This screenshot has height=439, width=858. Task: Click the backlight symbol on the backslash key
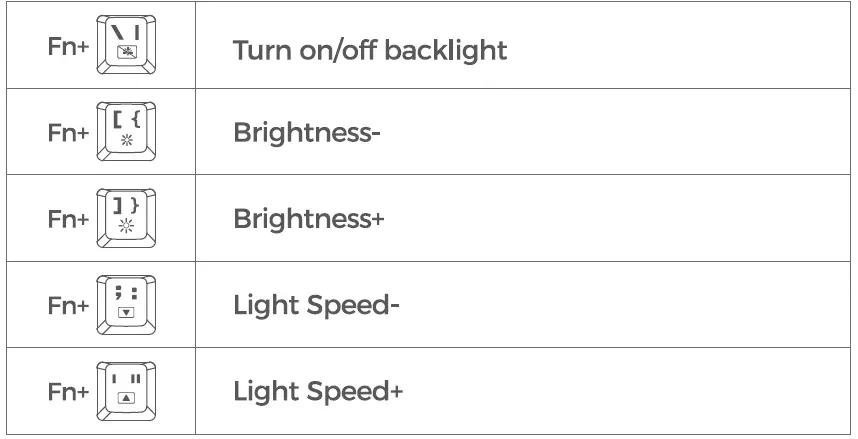(x=126, y=56)
